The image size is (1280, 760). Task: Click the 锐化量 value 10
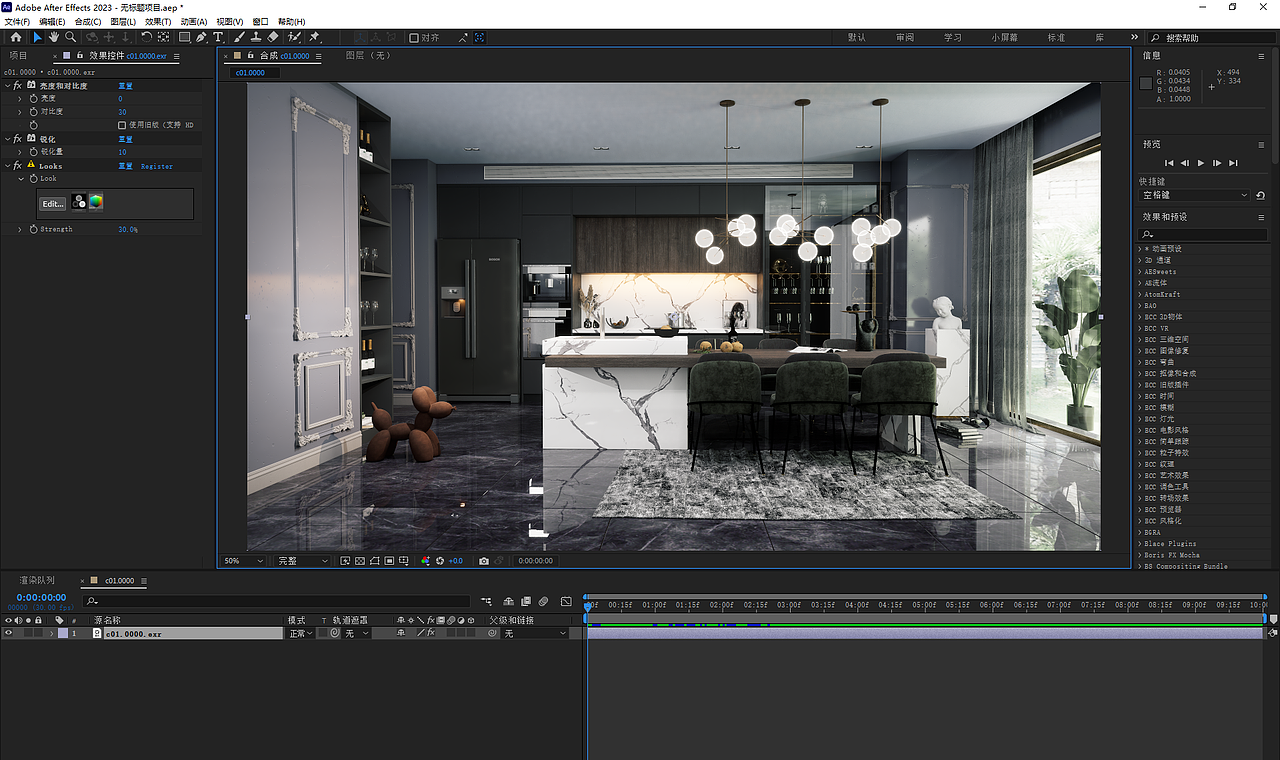pyautogui.click(x=122, y=152)
